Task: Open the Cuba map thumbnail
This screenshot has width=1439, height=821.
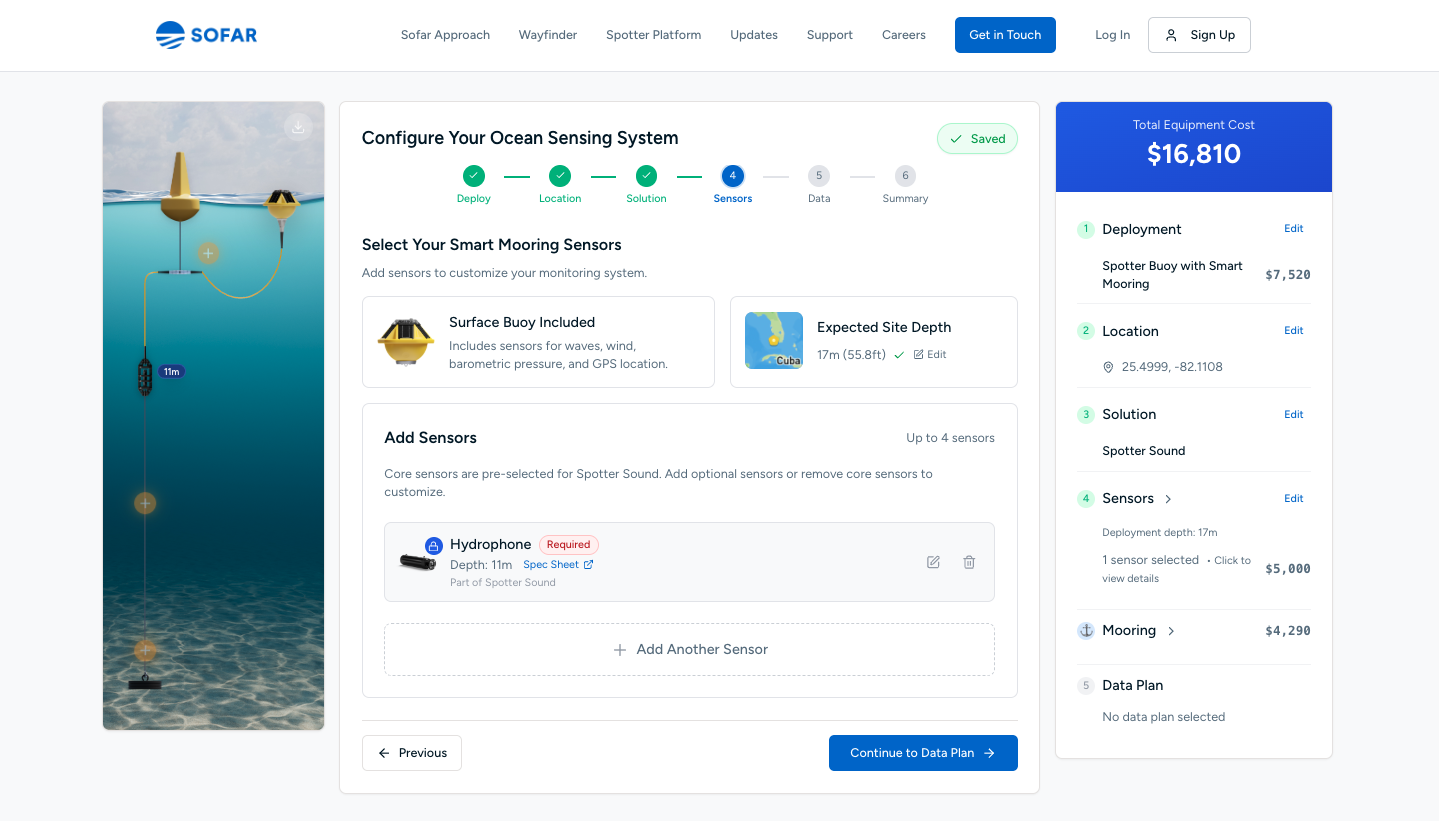Action: pyautogui.click(x=774, y=341)
